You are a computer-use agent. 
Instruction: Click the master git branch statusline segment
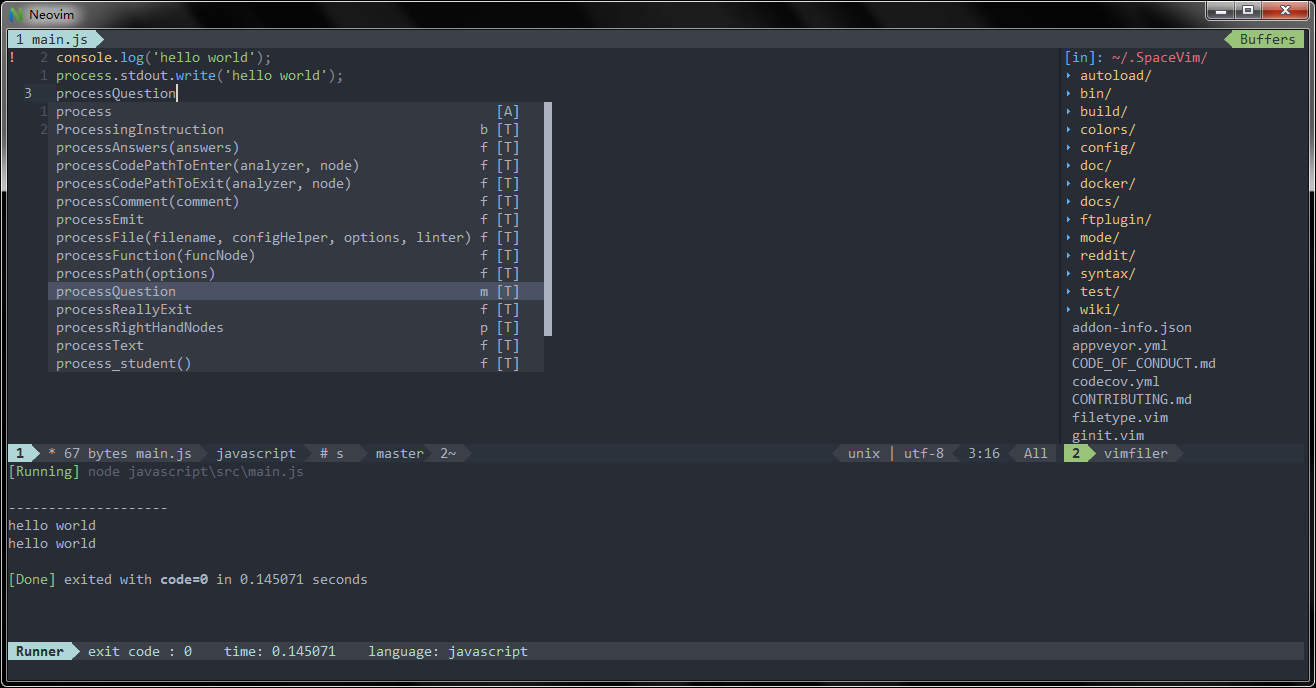(399, 454)
